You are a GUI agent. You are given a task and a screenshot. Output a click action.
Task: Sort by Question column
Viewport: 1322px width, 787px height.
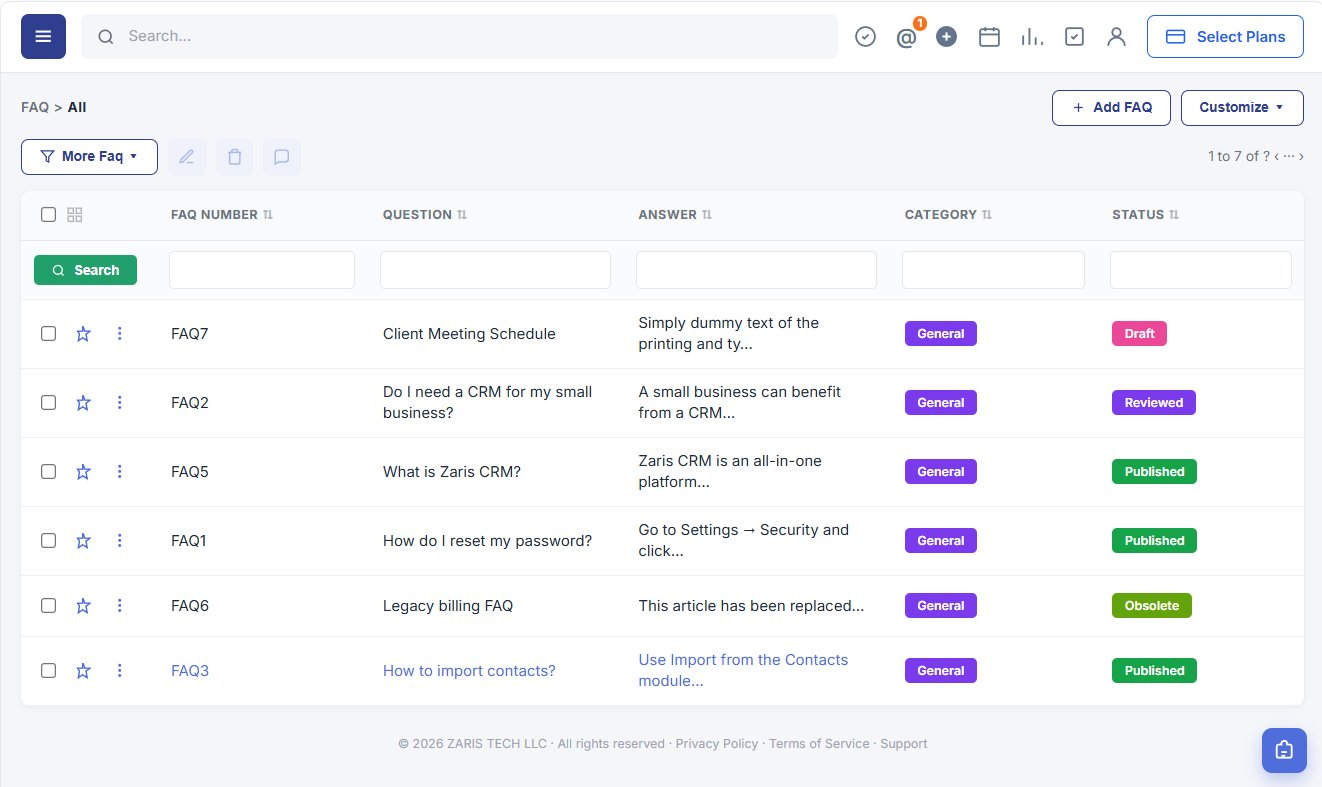[x=425, y=215]
